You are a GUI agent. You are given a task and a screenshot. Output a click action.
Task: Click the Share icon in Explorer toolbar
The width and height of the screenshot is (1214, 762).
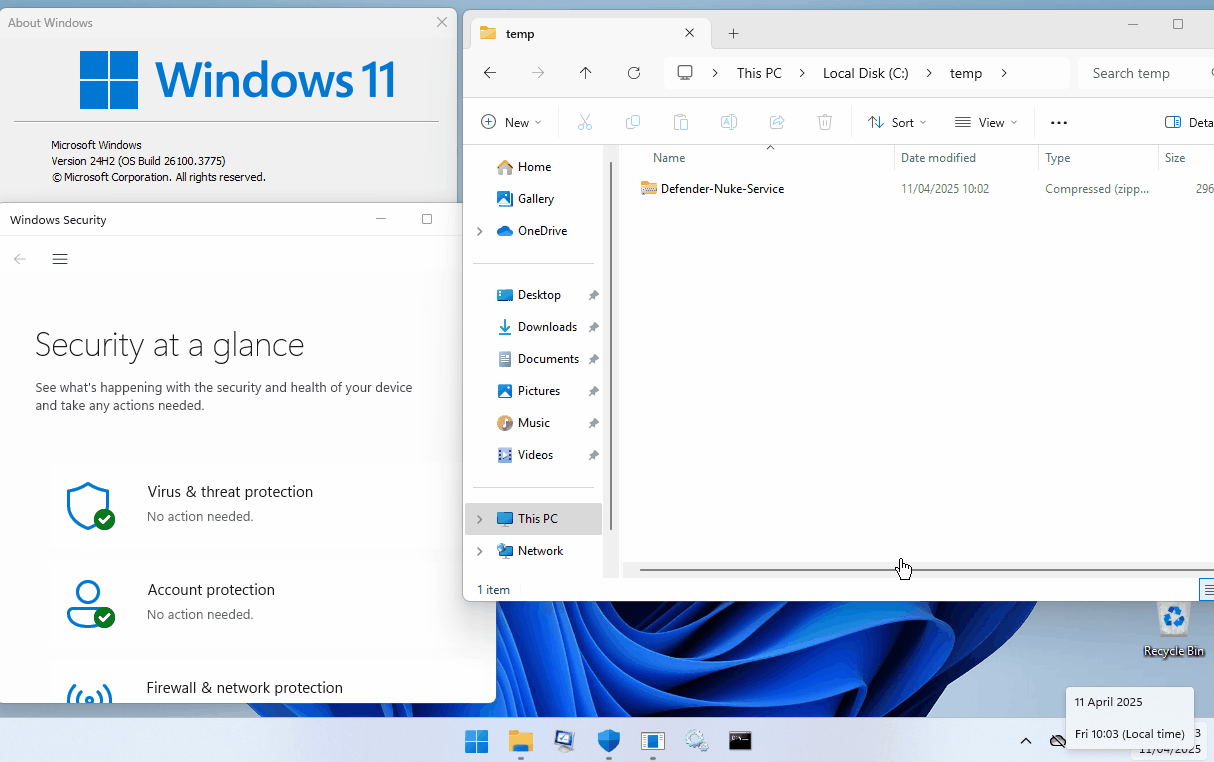777,122
